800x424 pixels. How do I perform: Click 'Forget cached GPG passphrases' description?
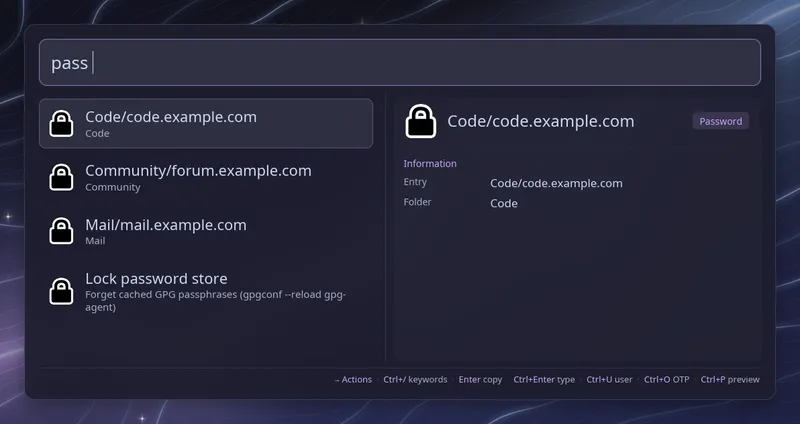(x=215, y=301)
